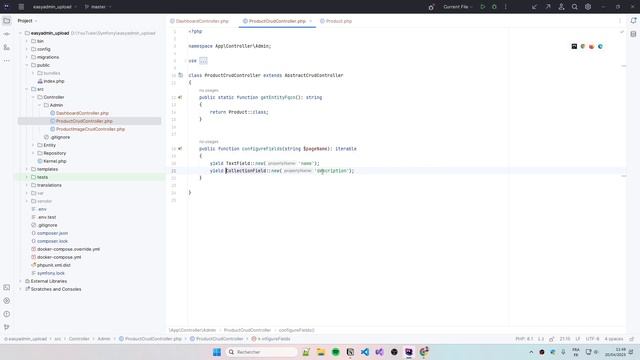Open the Structure tool window icon
This screenshot has width=640, height=360.
tap(7, 47)
